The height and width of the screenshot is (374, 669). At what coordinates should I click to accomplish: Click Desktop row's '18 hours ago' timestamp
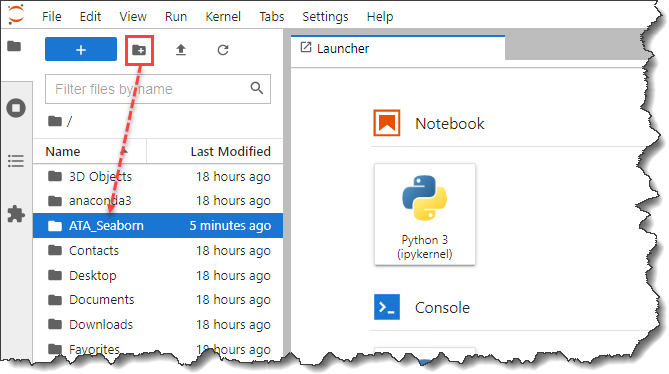(233, 275)
